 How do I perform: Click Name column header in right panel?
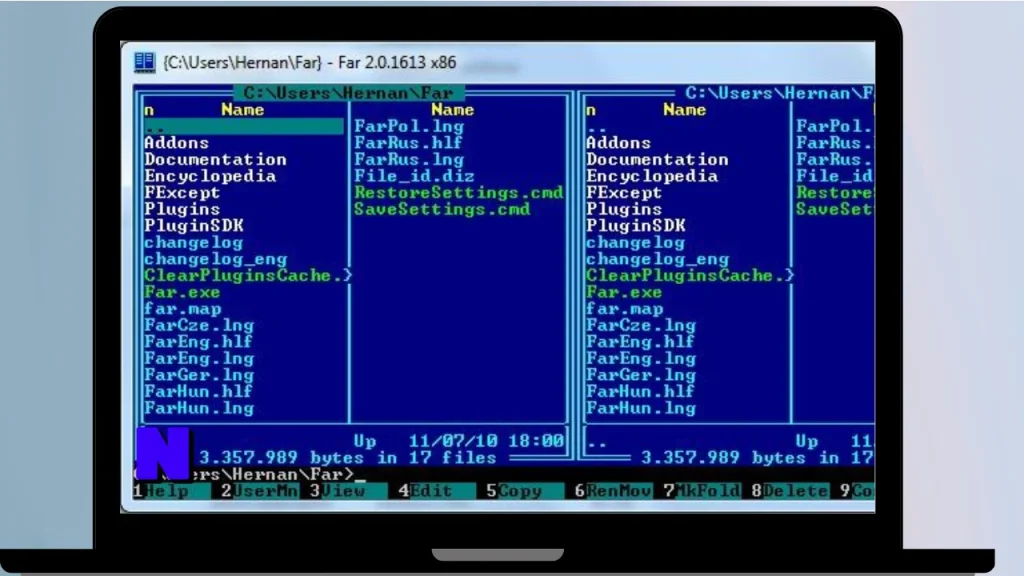click(684, 110)
